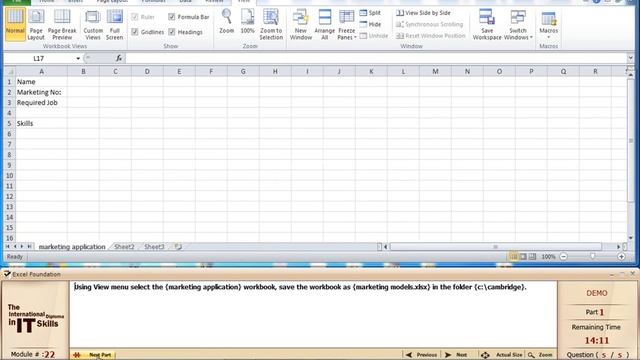Open Custom Views dialog
The height and width of the screenshot is (360, 640).
[93, 24]
